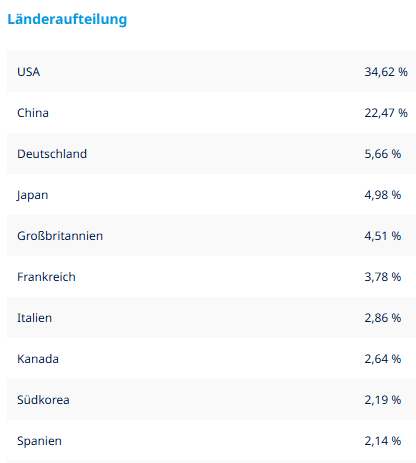Click the 2,64 % Kanada percentage
Screen dimensions: 416x463
pos(382,359)
